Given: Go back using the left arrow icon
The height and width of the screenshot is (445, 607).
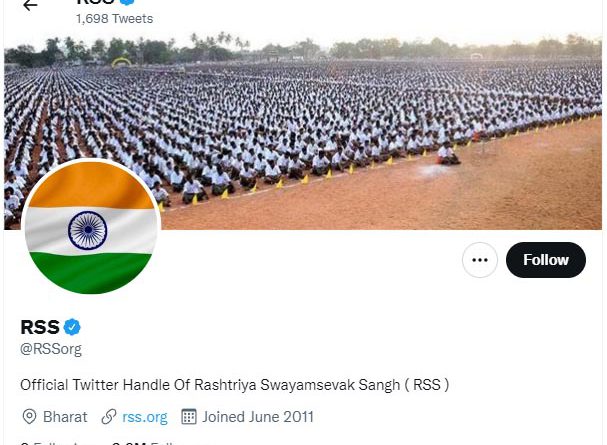Looking at the screenshot, I should [x=30, y=5].
